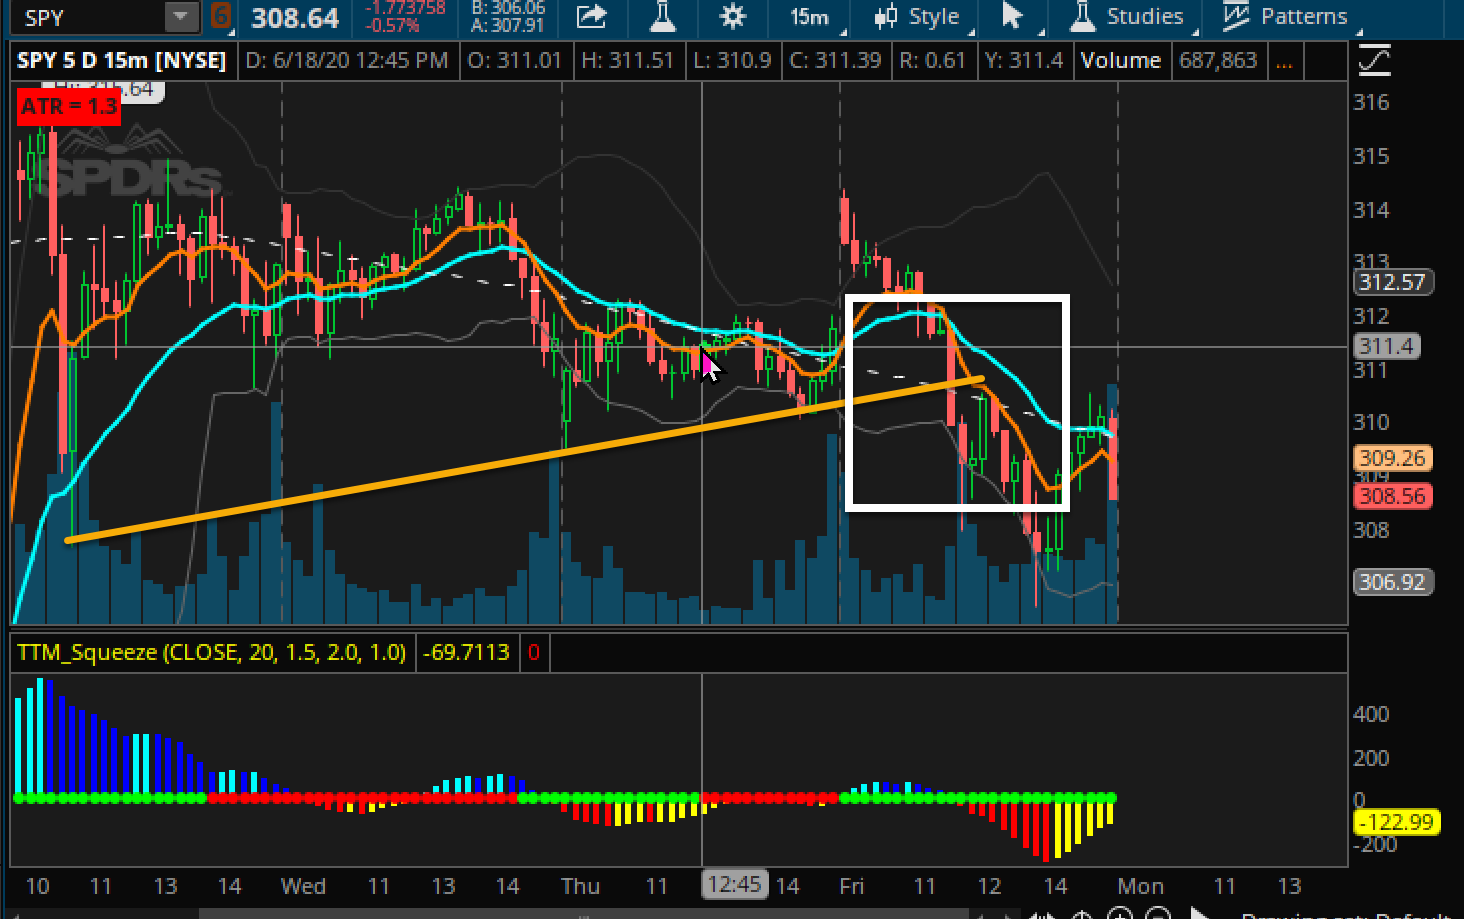This screenshot has width=1464, height=919.
Task: Click the orange 309.26 price bubble
Action: tap(1393, 458)
